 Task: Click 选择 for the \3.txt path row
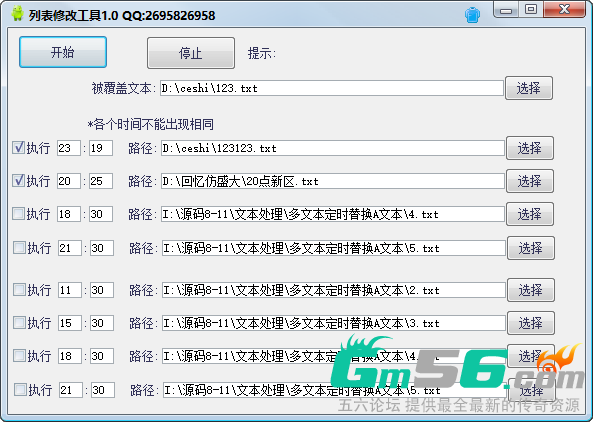pos(531,323)
